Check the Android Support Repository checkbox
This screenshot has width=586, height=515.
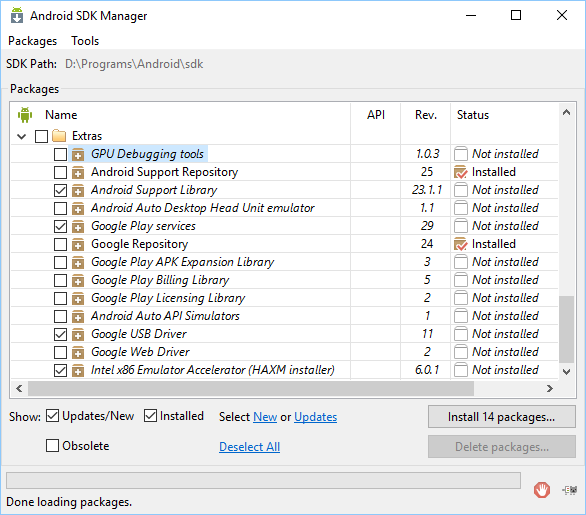(60, 172)
